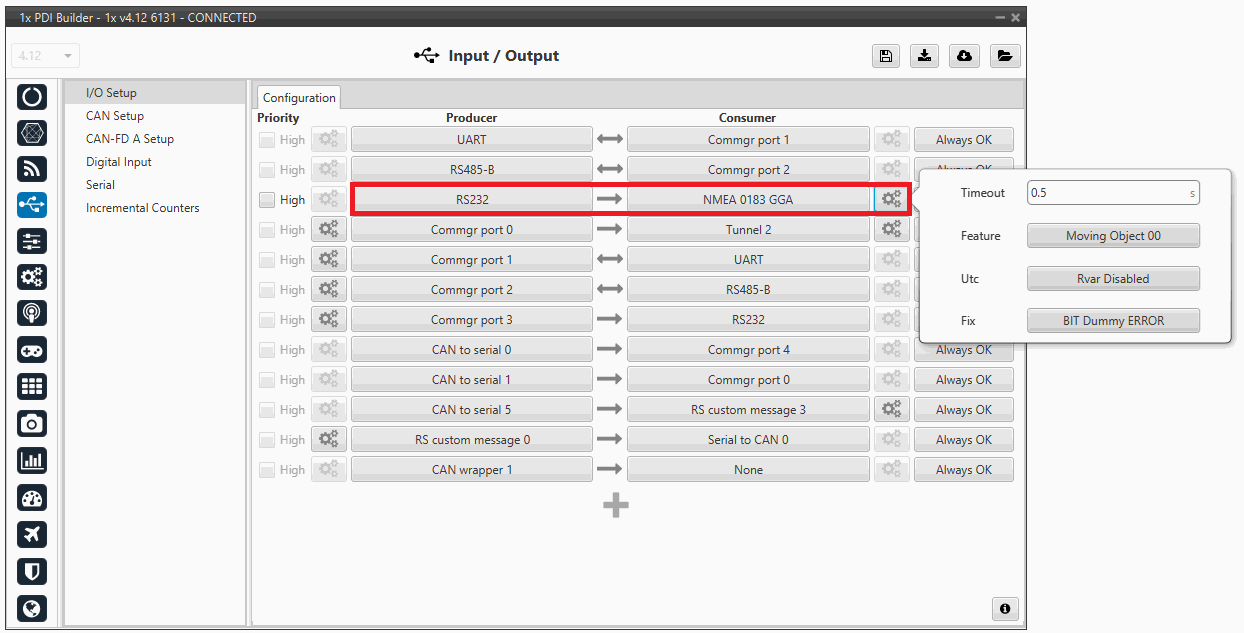Image resolution: width=1244 pixels, height=633 pixels.
Task: Click the open folder icon
Action: pos(1005,56)
